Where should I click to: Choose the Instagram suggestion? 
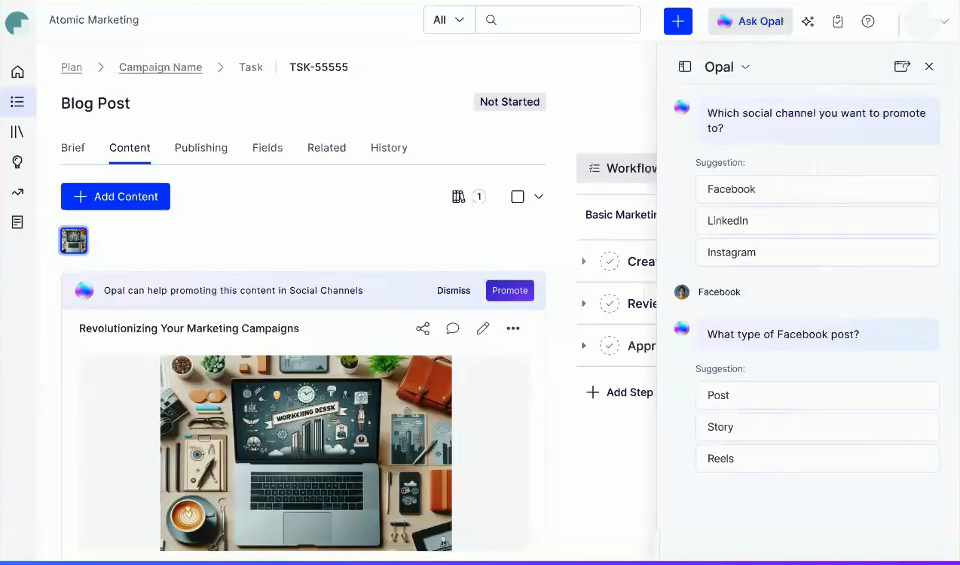817,252
